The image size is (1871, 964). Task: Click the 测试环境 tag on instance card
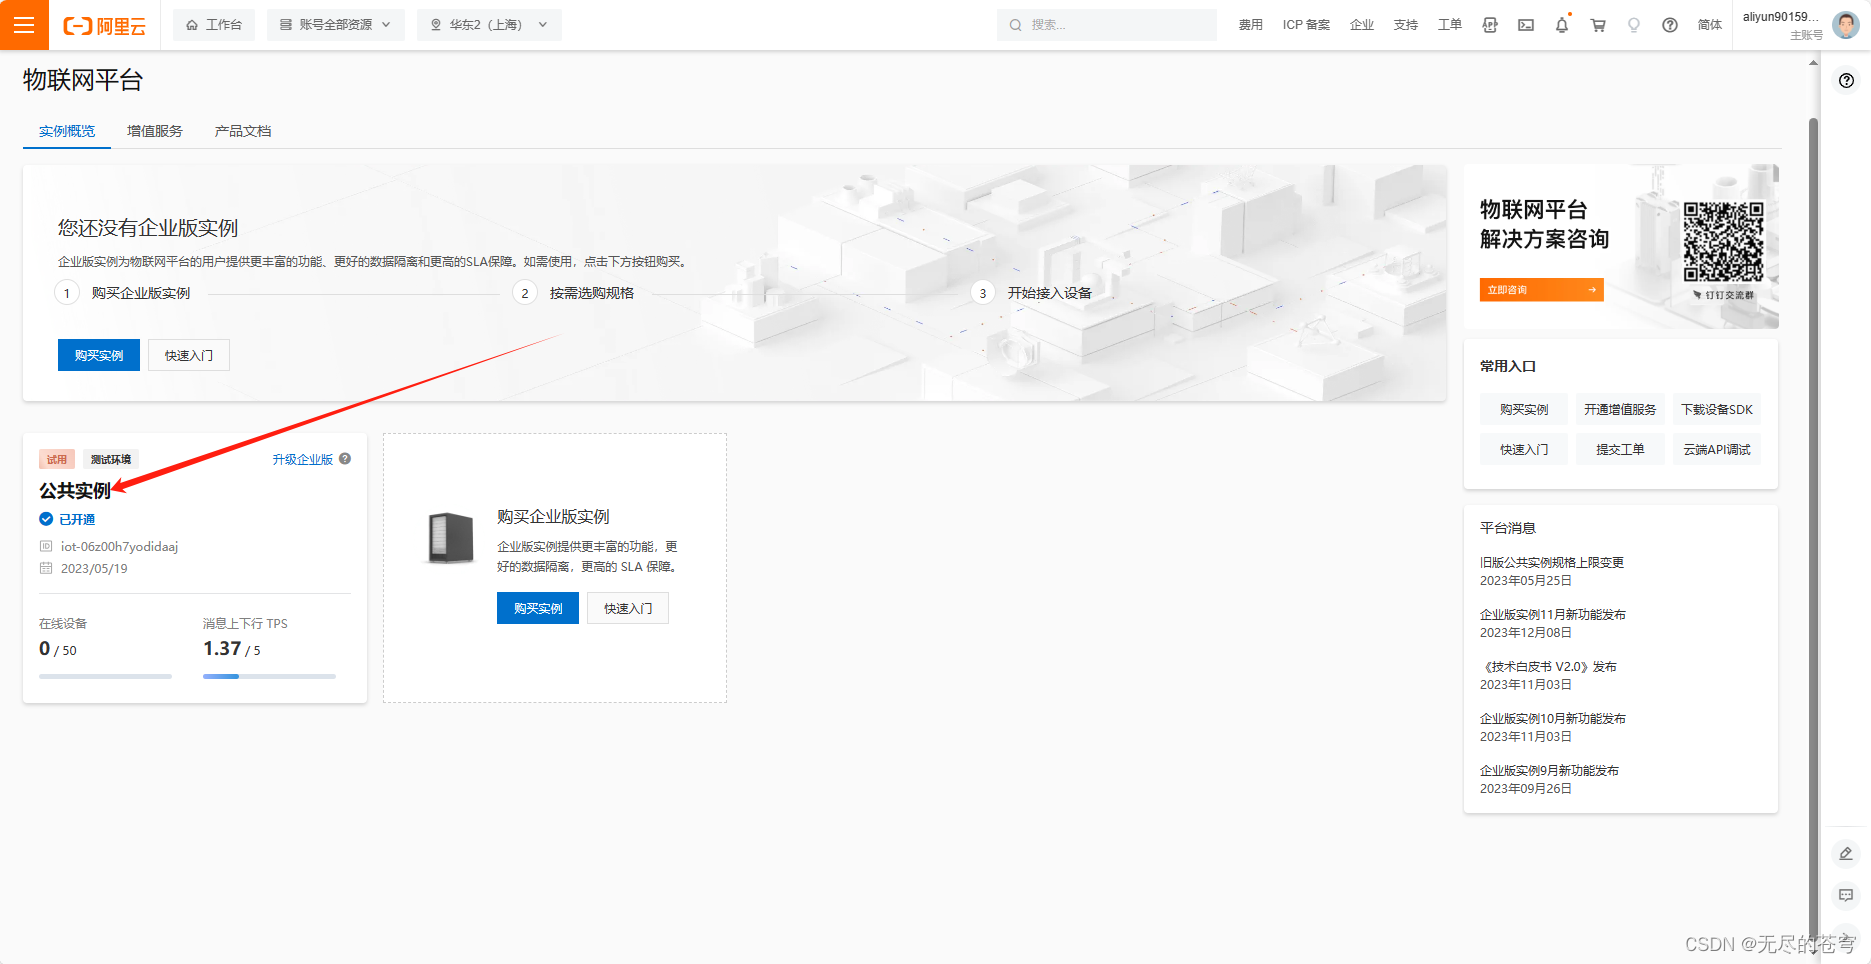tap(111, 459)
